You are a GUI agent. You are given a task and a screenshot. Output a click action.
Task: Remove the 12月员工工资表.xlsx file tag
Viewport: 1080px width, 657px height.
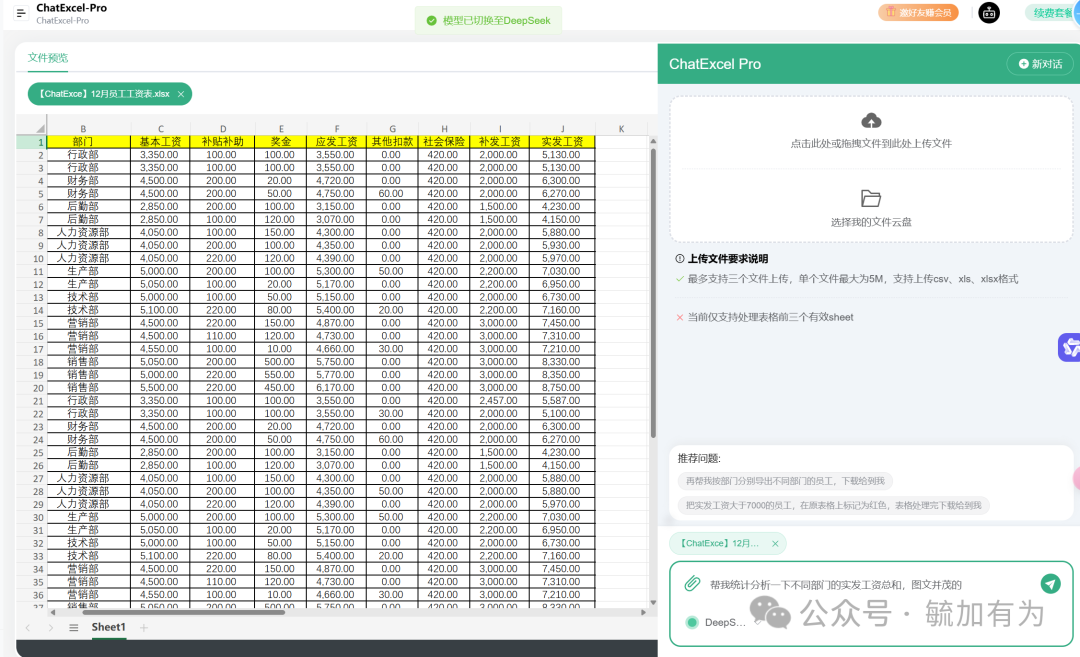(181, 94)
